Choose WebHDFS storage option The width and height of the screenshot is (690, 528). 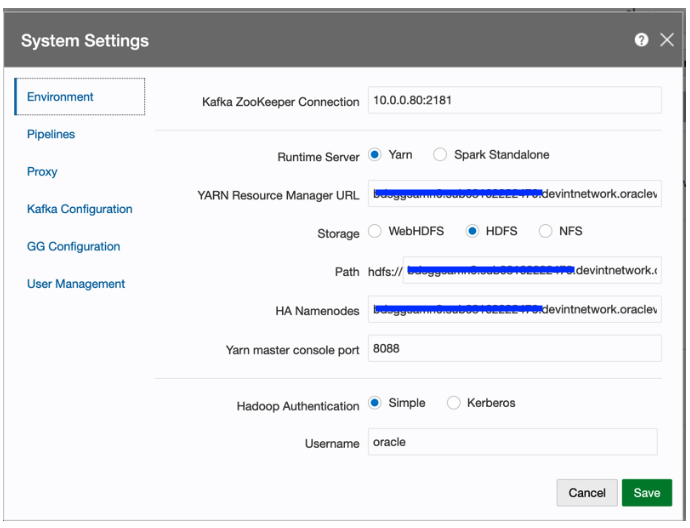(x=375, y=232)
